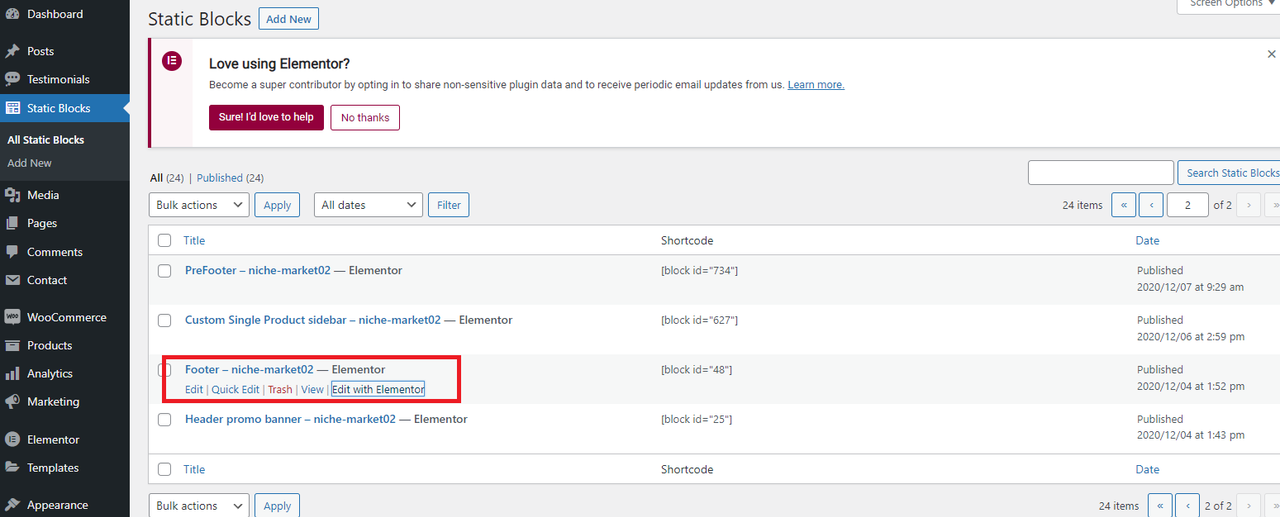
Task: Click Sure! I'd love to help button
Action: [x=266, y=117]
